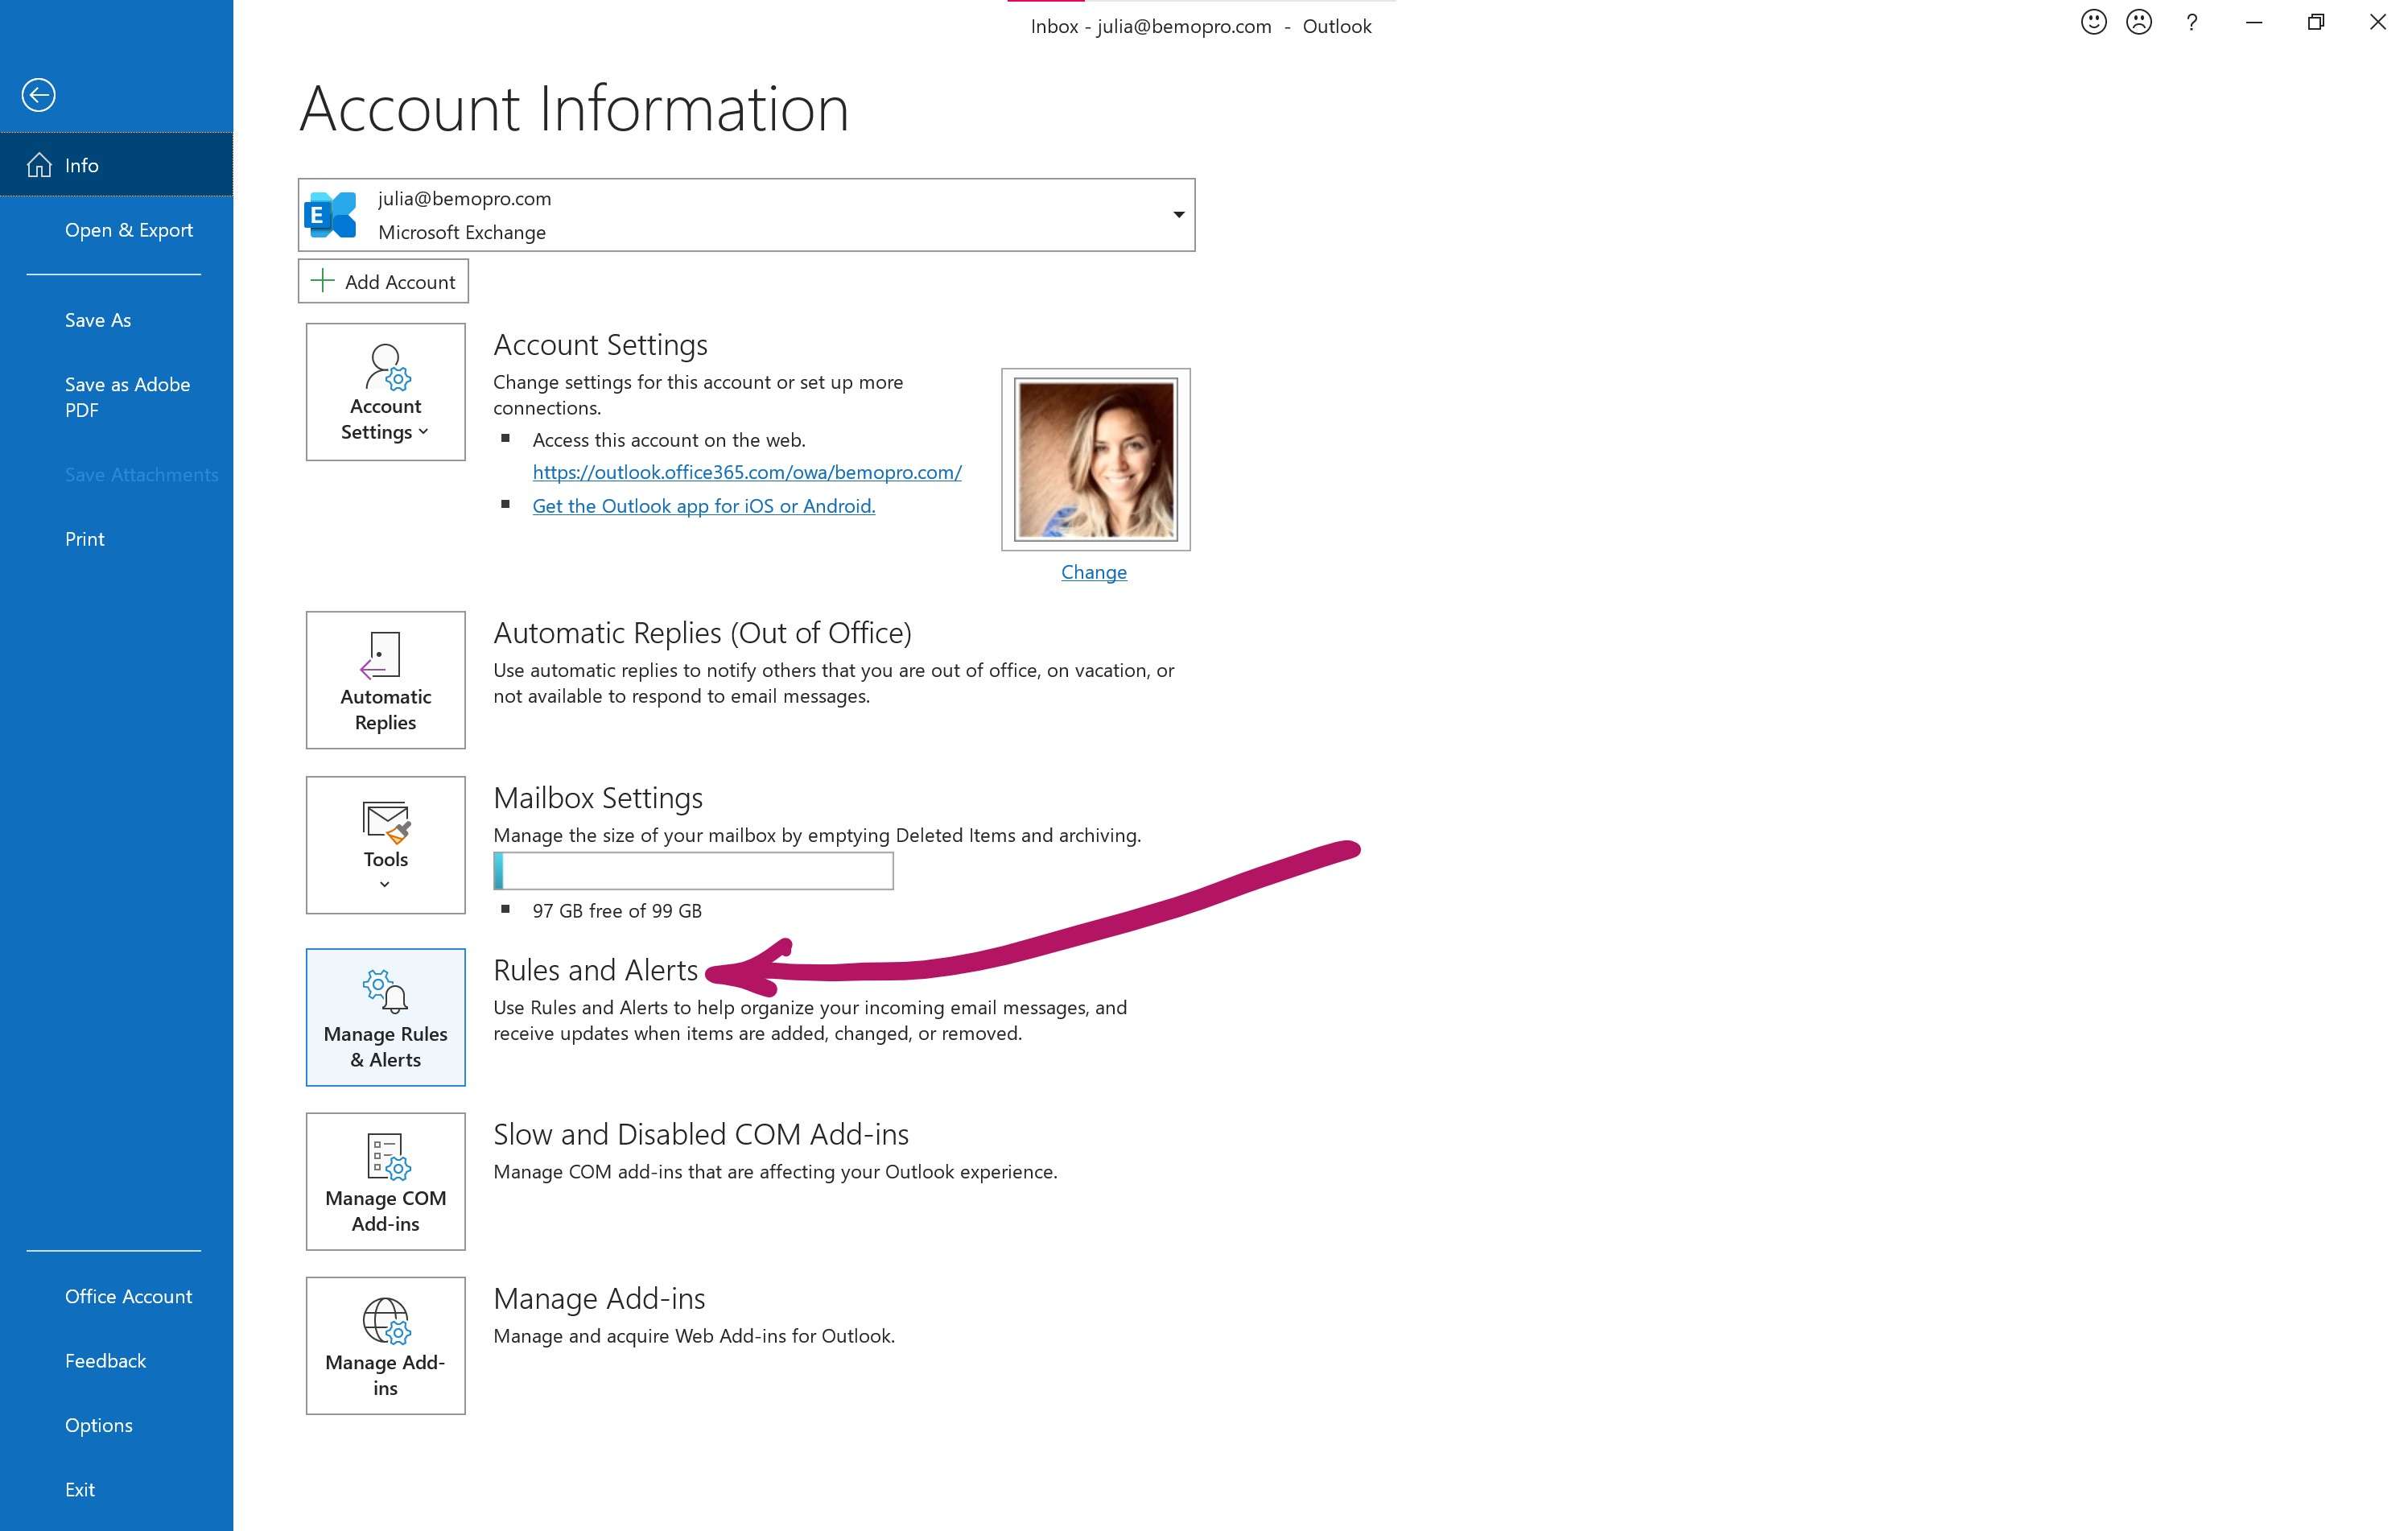Click the Info home icon
Screen dimensions: 2408x1531
click(x=39, y=165)
